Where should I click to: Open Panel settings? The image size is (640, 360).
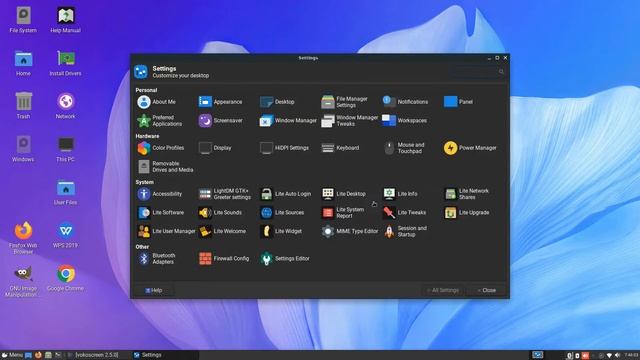[458, 102]
